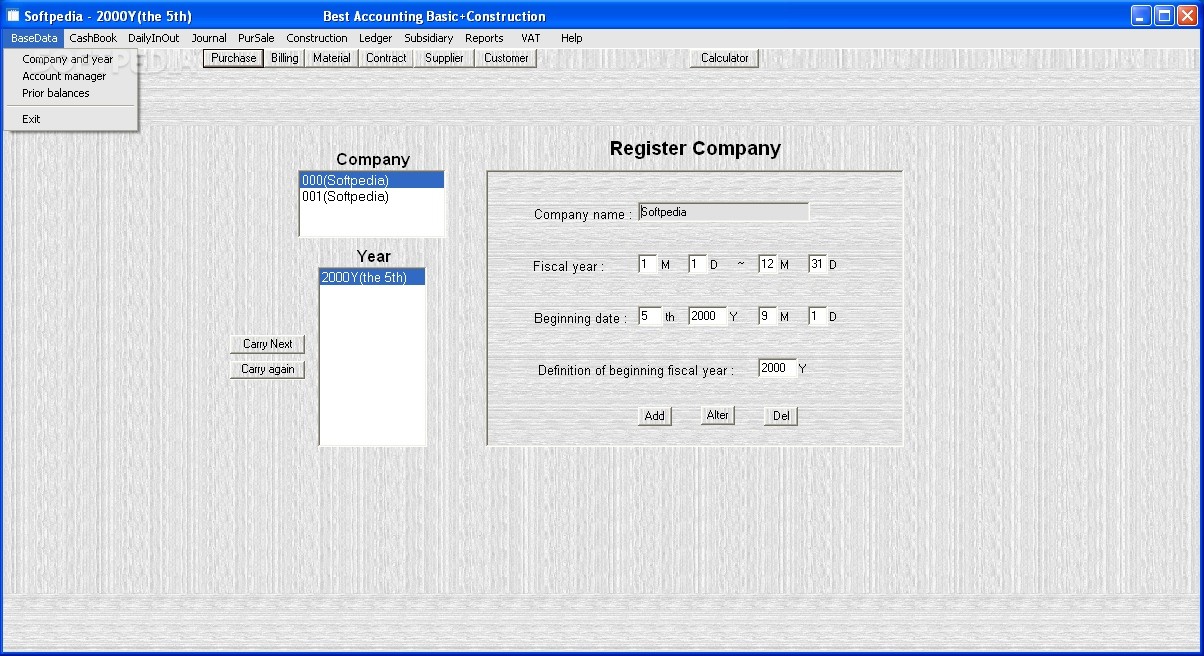
Task: Close the application window
Action: 1187,16
